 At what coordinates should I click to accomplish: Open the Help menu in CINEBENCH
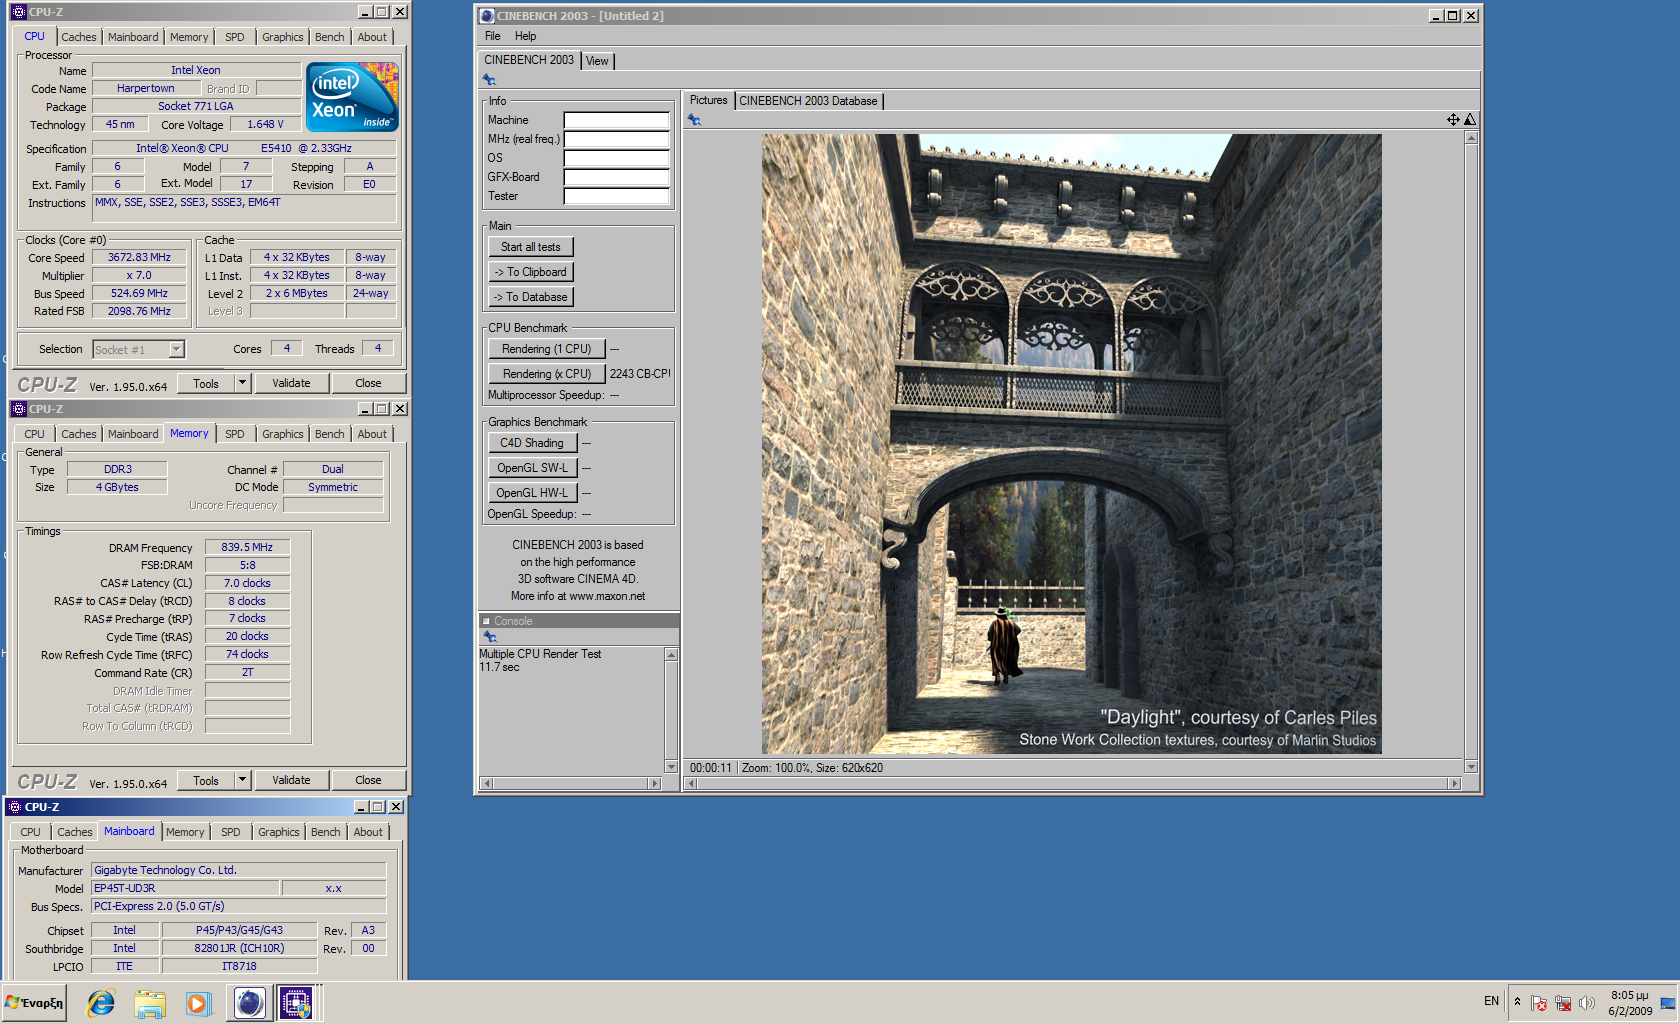coord(526,36)
